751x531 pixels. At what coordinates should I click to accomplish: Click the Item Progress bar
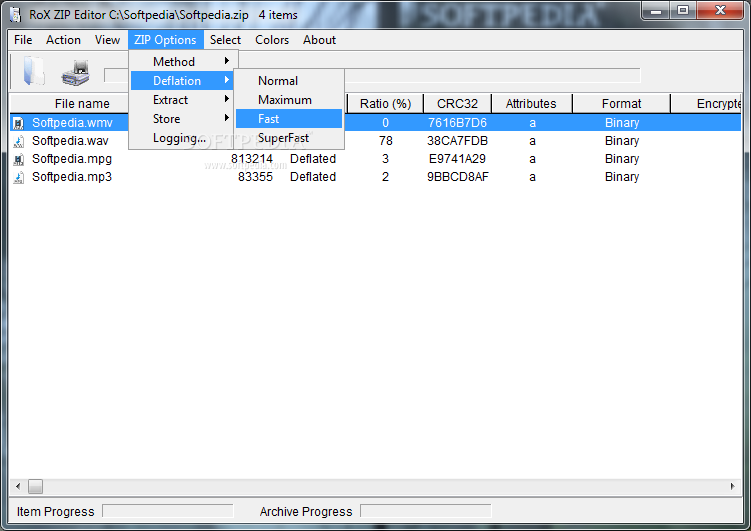coord(168,511)
